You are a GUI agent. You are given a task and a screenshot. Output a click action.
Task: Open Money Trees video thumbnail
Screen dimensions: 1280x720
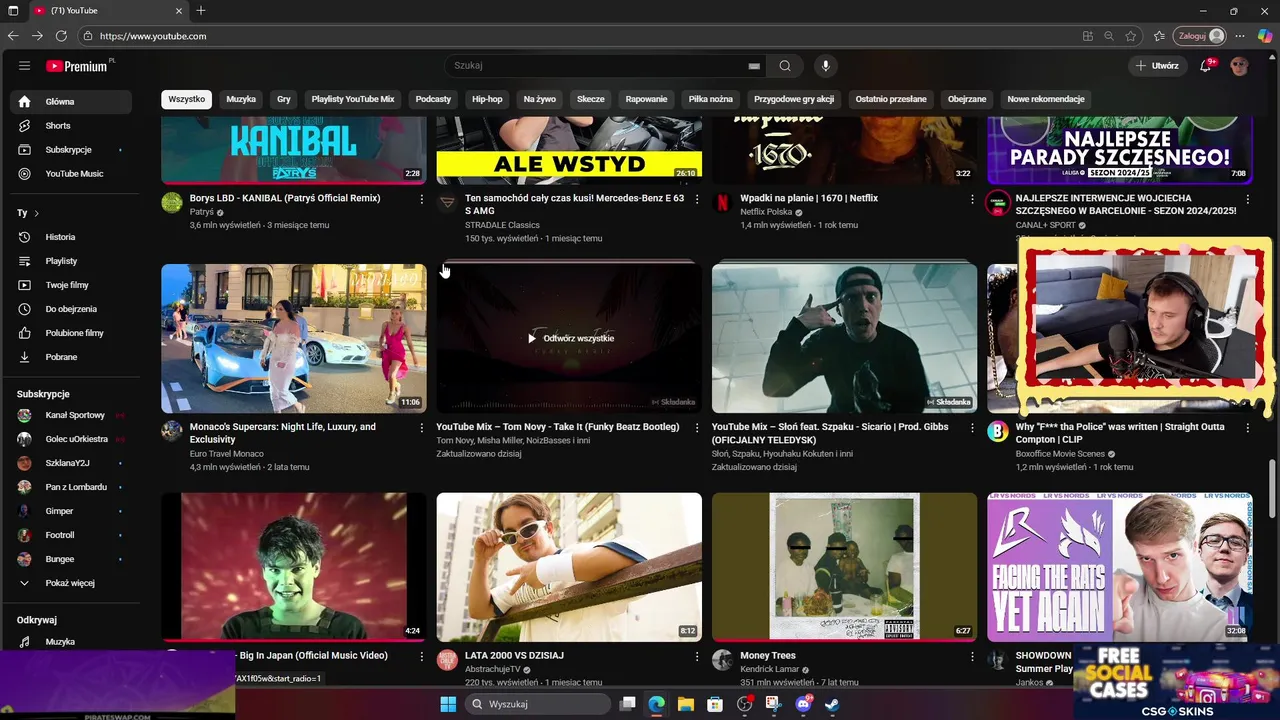coord(844,567)
